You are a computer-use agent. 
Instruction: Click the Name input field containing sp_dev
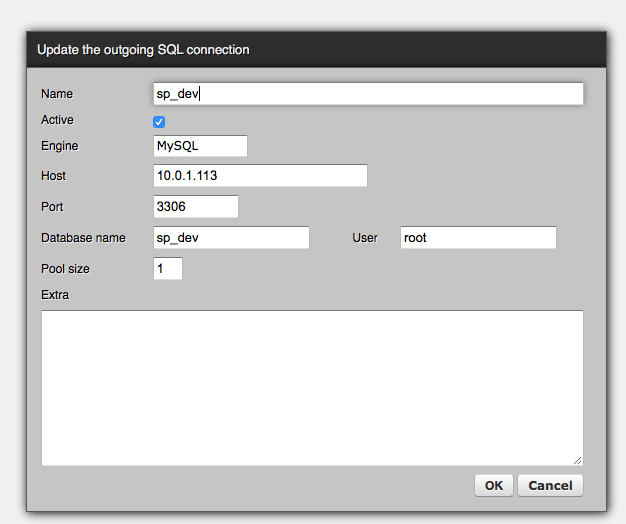click(x=367, y=94)
